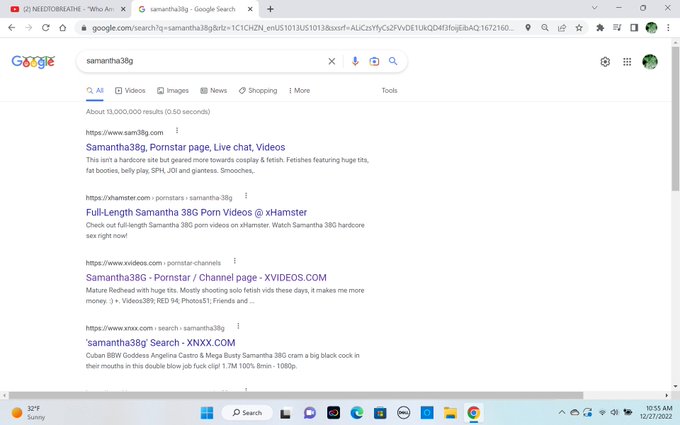Open the Google apps grid

pos(627,62)
